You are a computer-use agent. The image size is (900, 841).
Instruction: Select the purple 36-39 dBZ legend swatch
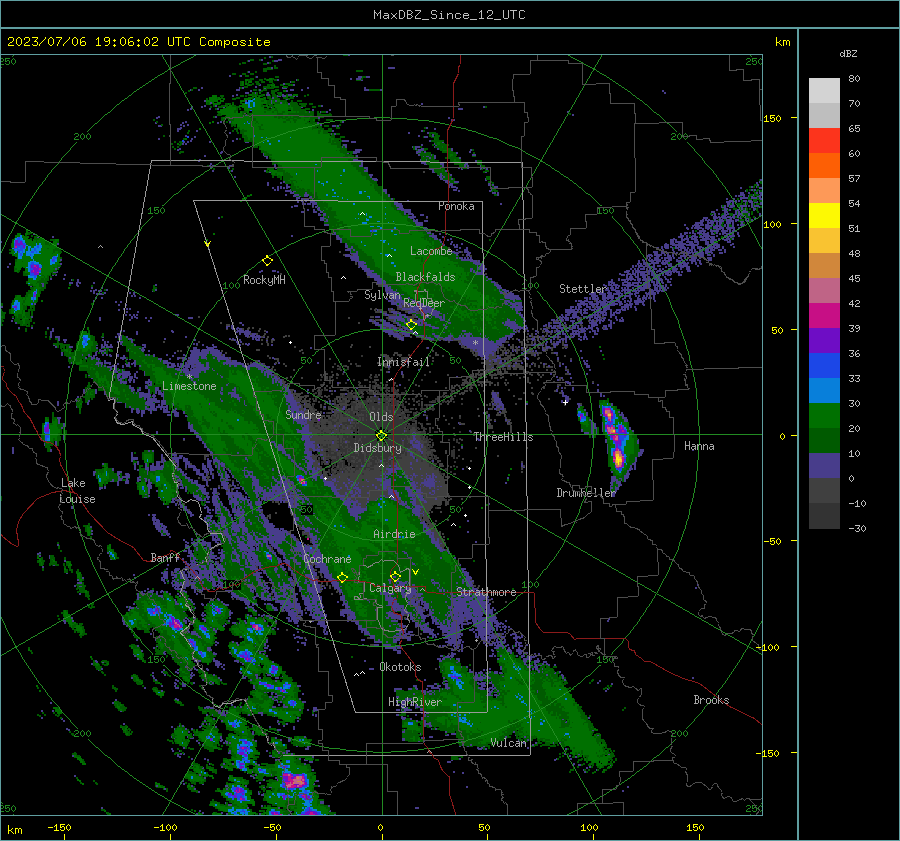click(824, 340)
